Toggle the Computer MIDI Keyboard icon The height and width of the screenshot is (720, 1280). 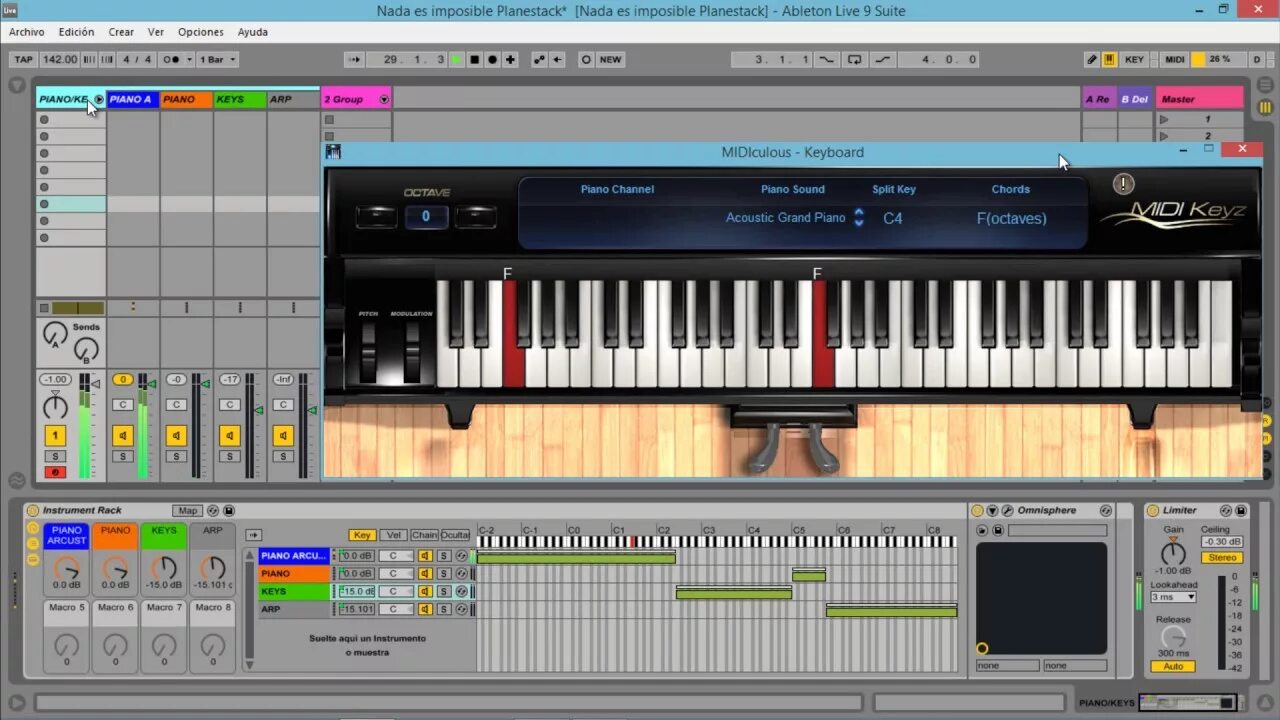(1110, 59)
